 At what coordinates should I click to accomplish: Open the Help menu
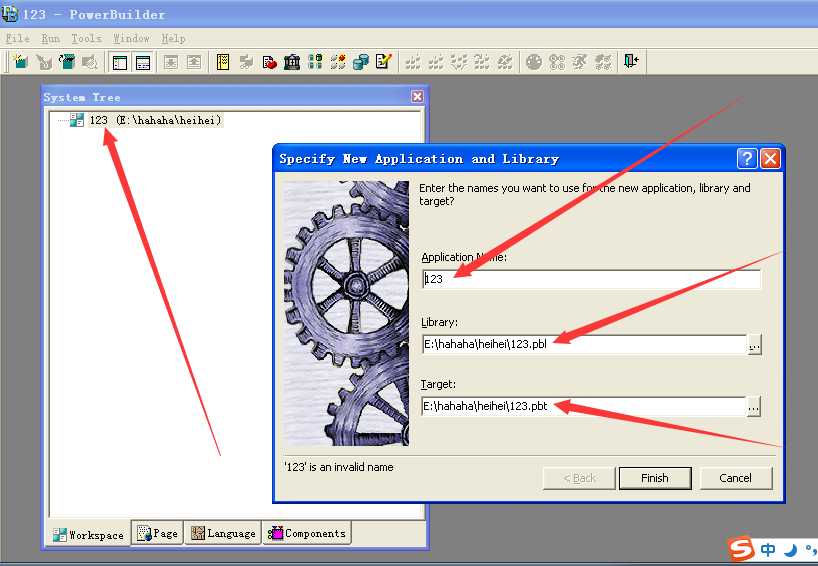(173, 38)
